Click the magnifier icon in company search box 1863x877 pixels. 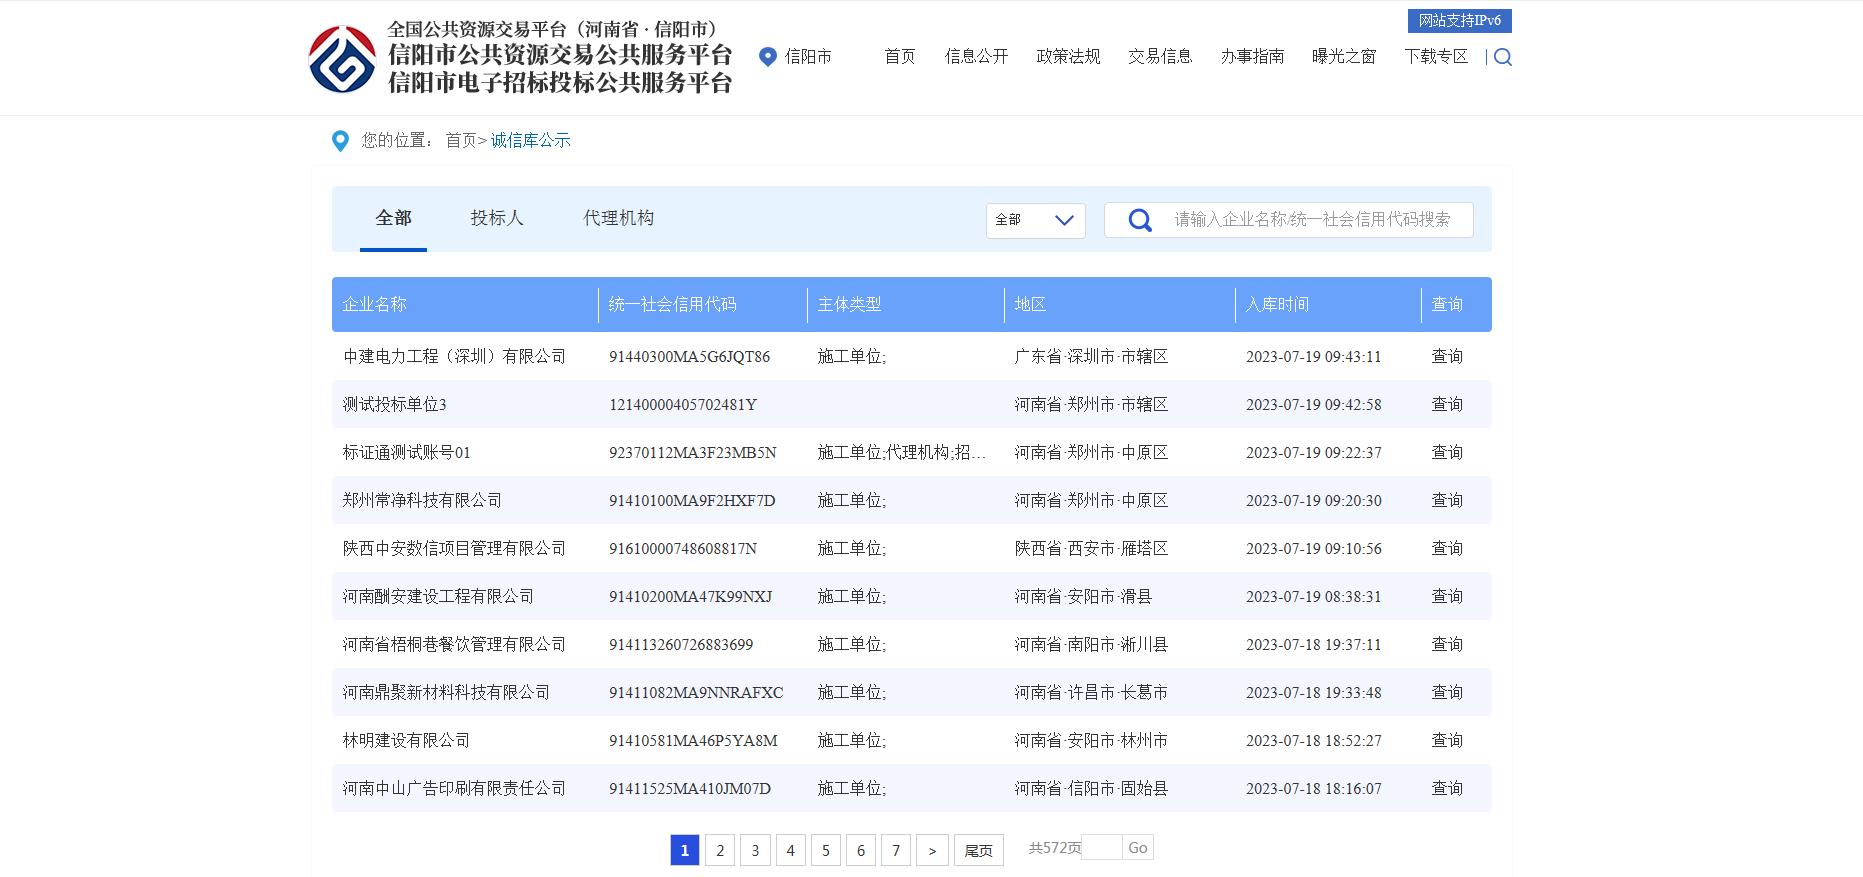1139,220
